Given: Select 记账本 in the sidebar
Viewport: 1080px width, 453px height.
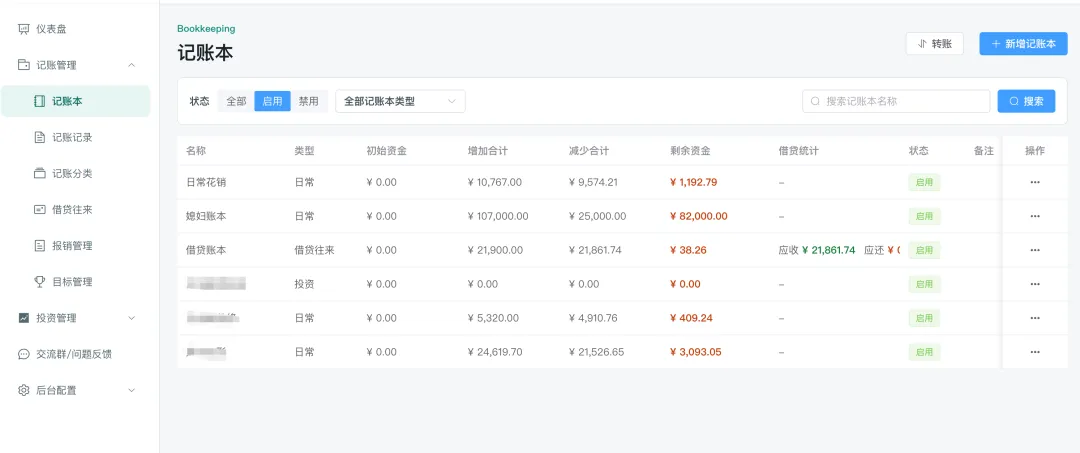Looking at the screenshot, I should (x=76, y=101).
